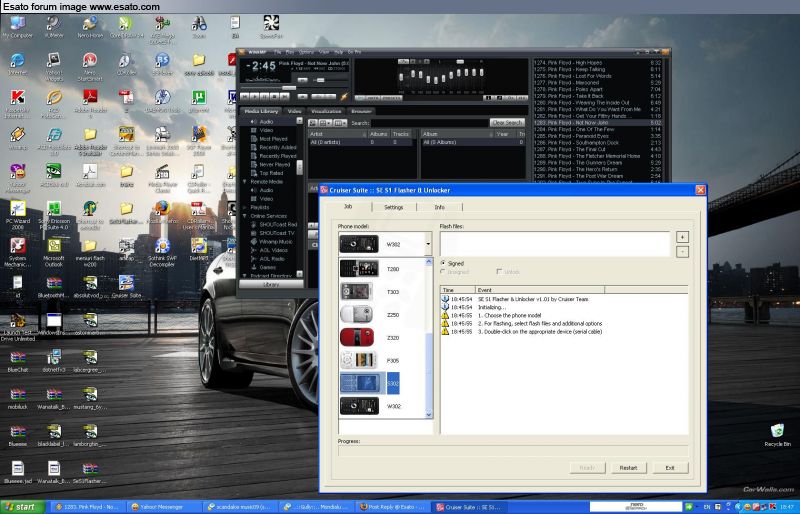Click Winamp Clear Search button
Screen dimensions: 800x514
[x=507, y=123]
